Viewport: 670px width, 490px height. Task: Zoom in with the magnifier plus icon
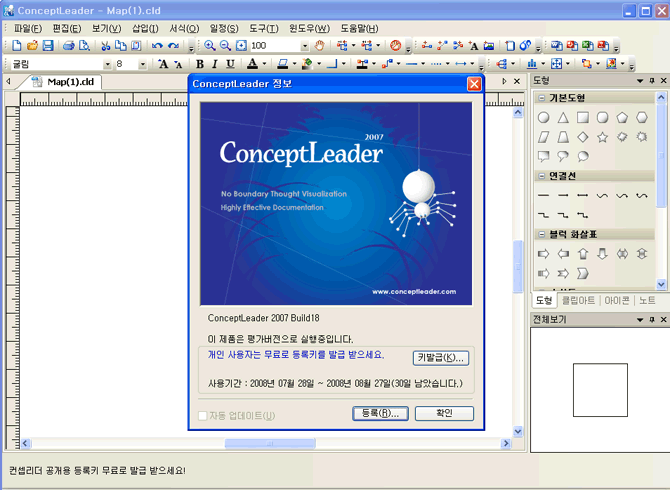tap(209, 45)
